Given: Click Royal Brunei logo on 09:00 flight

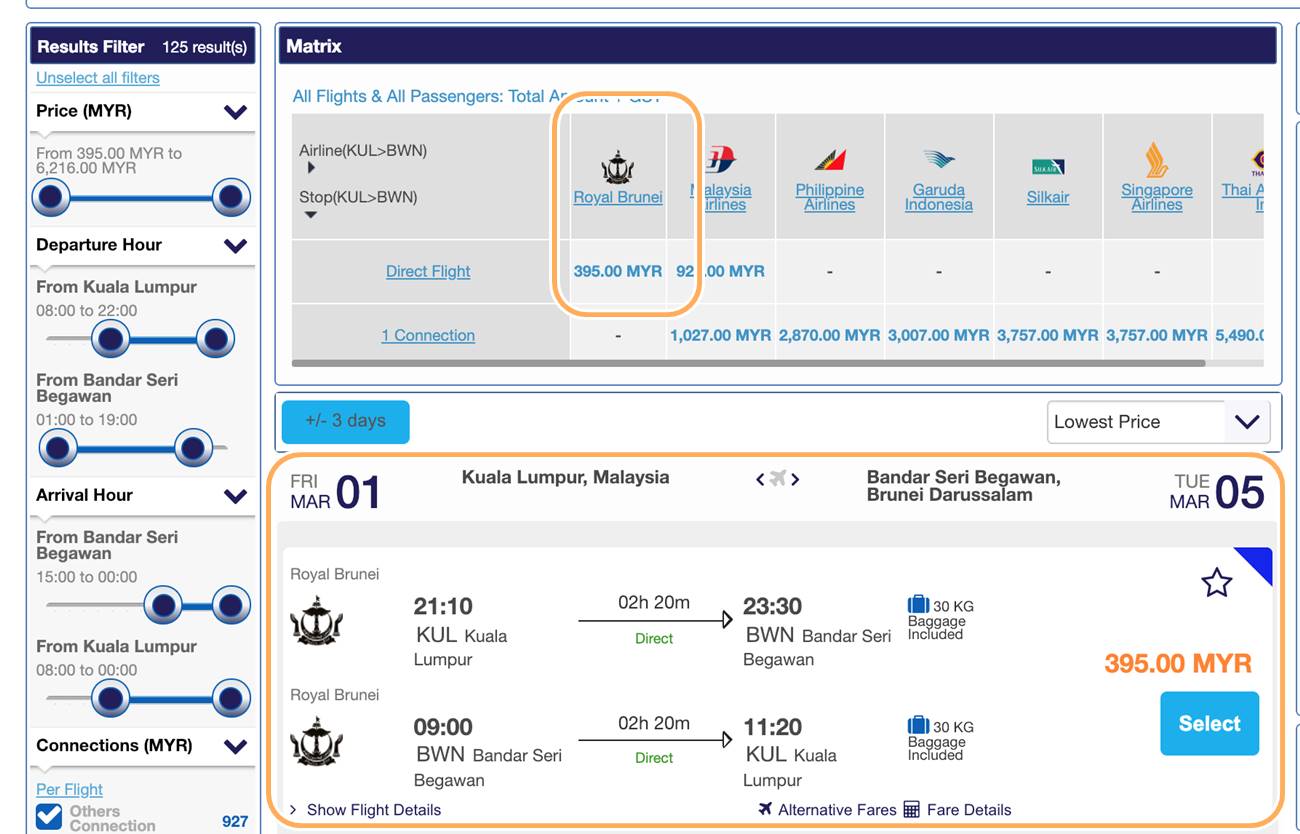Looking at the screenshot, I should pyautogui.click(x=316, y=742).
